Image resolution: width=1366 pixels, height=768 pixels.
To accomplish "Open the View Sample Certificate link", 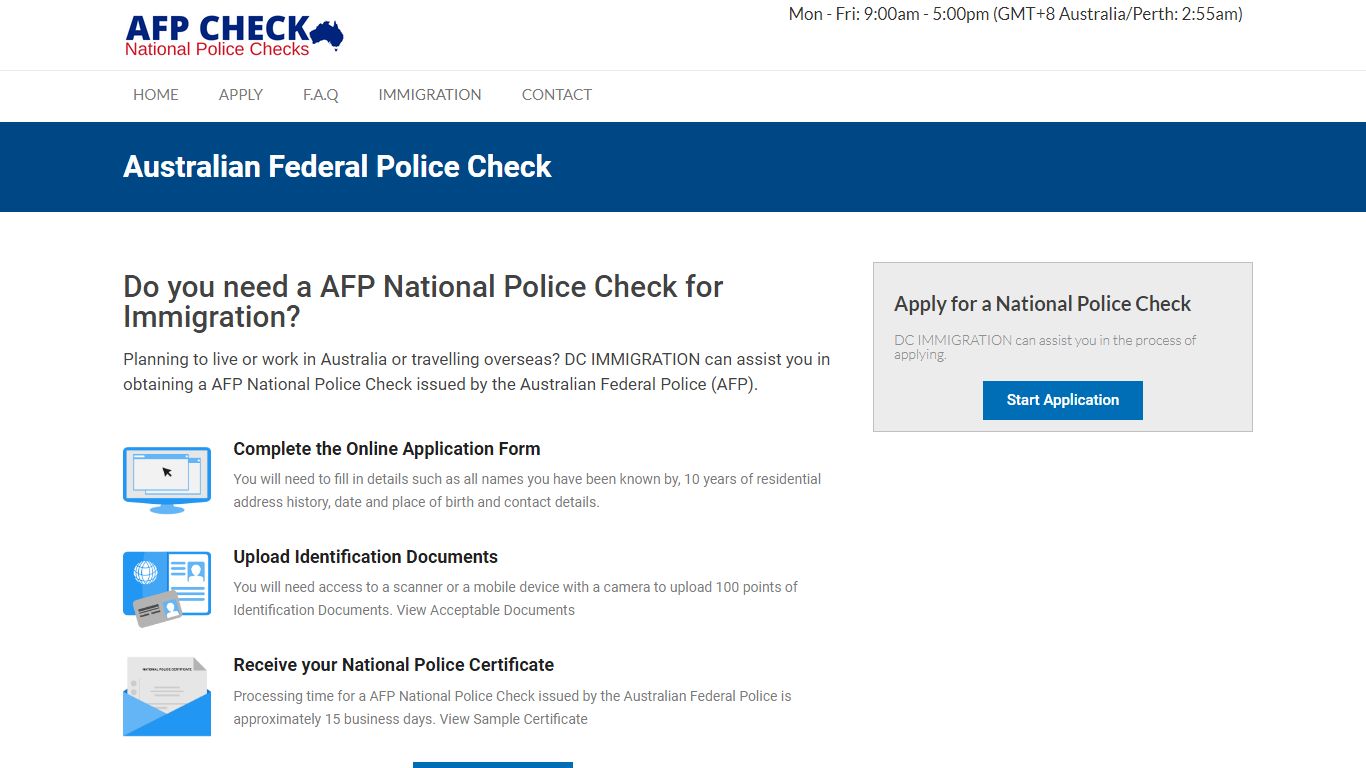I will point(514,719).
